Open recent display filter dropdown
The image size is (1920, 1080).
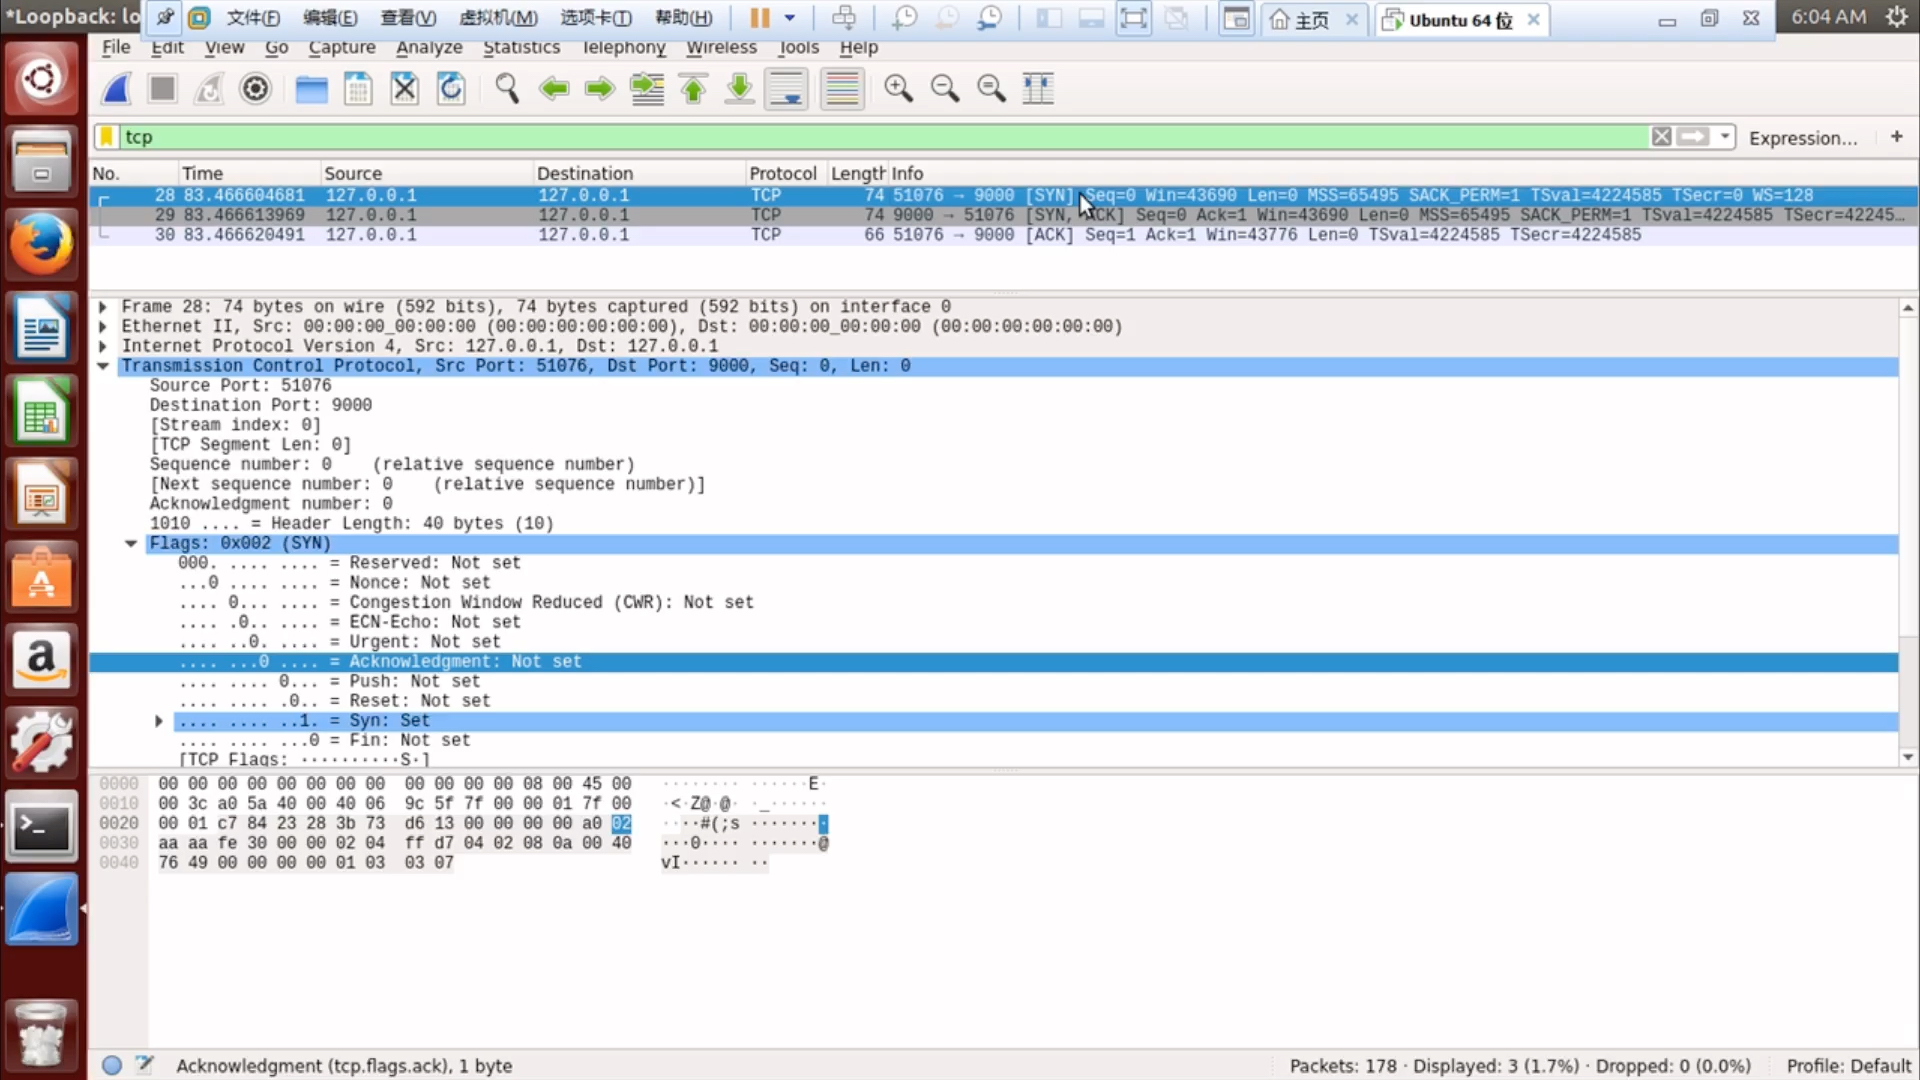[1725, 137]
